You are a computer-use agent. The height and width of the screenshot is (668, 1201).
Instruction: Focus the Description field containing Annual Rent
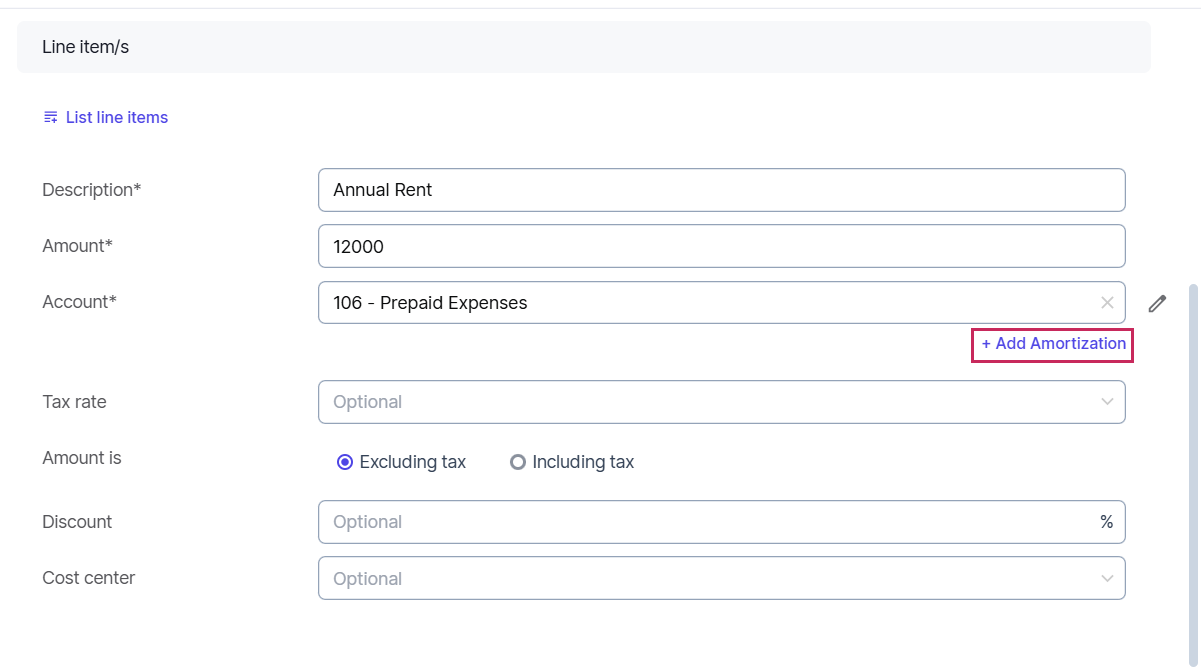pos(720,190)
